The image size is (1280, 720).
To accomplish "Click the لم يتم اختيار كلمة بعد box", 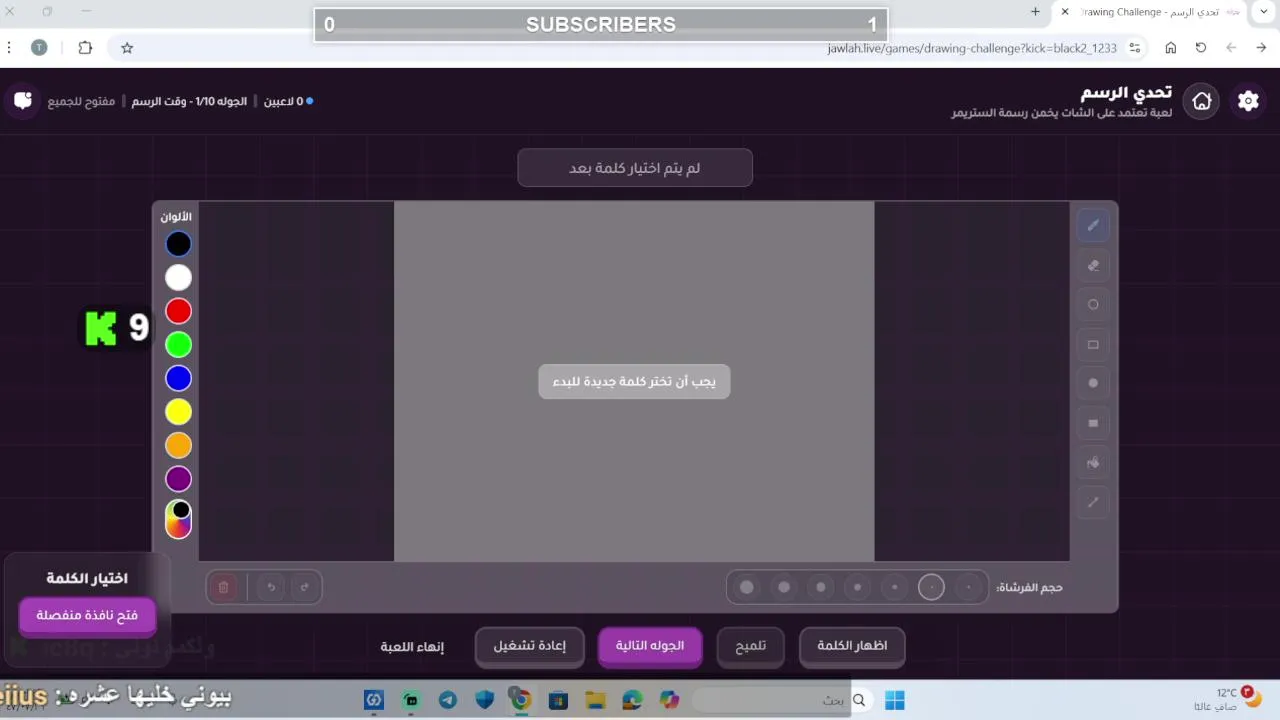I will [x=635, y=168].
